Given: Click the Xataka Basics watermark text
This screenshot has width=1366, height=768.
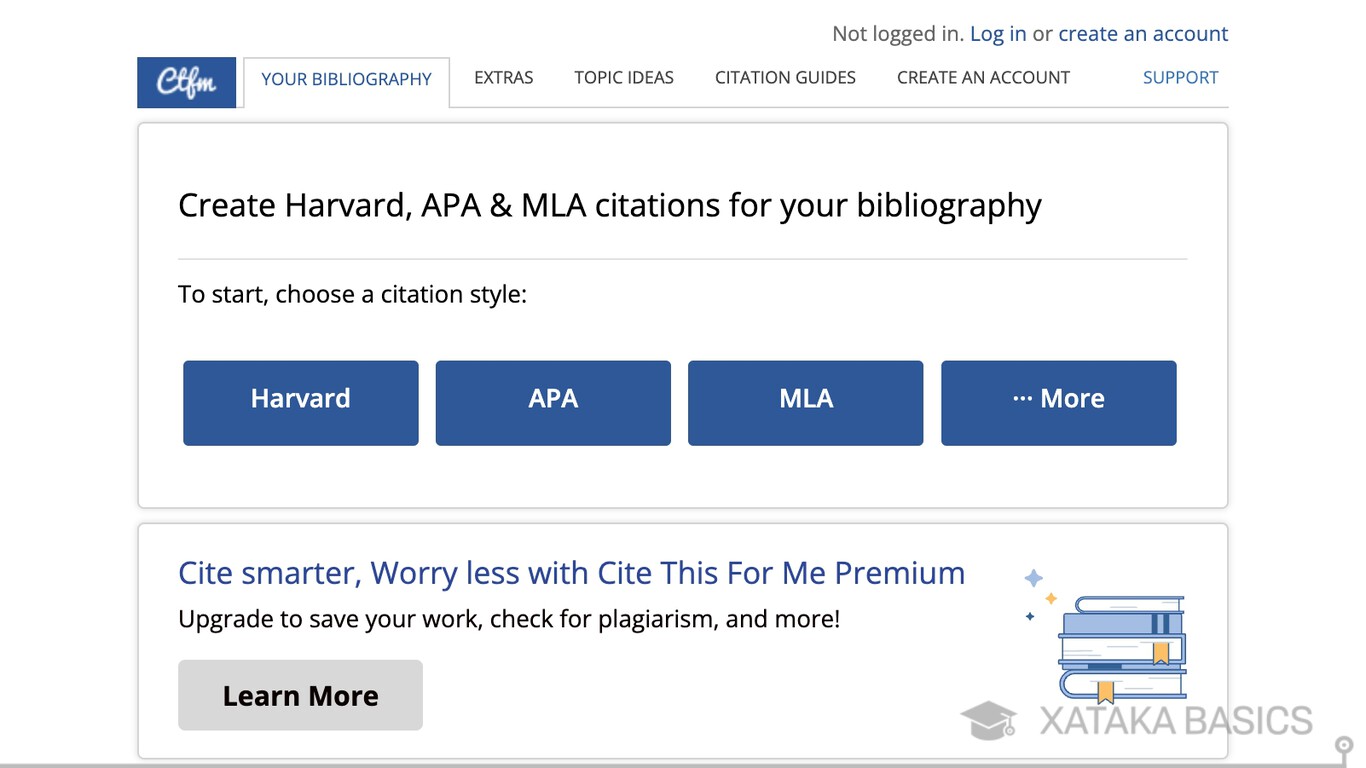Looking at the screenshot, I should 1175,721.
